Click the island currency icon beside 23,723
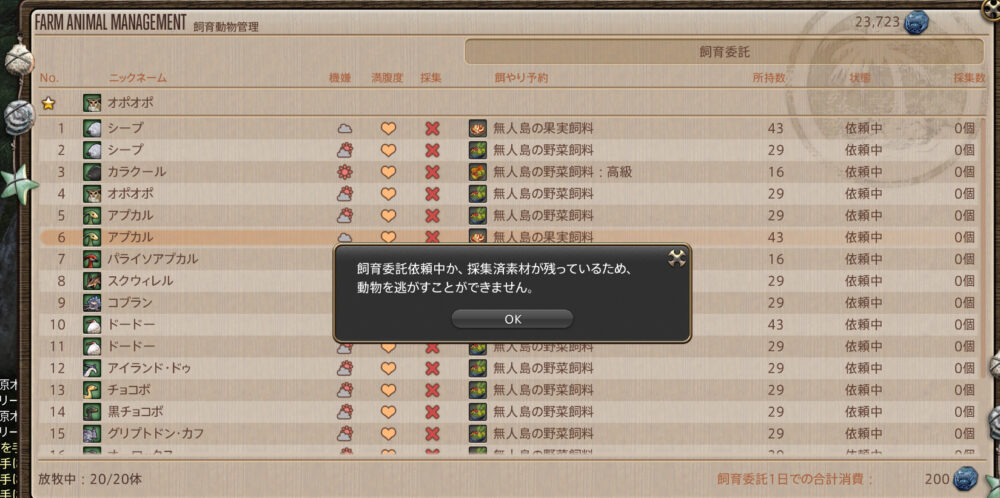The height and width of the screenshot is (498, 1000). point(916,22)
